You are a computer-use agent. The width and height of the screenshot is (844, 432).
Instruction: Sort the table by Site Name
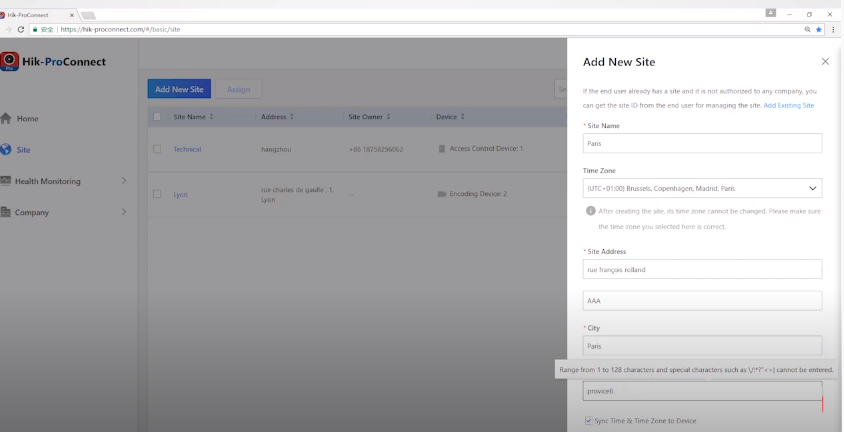(211, 117)
